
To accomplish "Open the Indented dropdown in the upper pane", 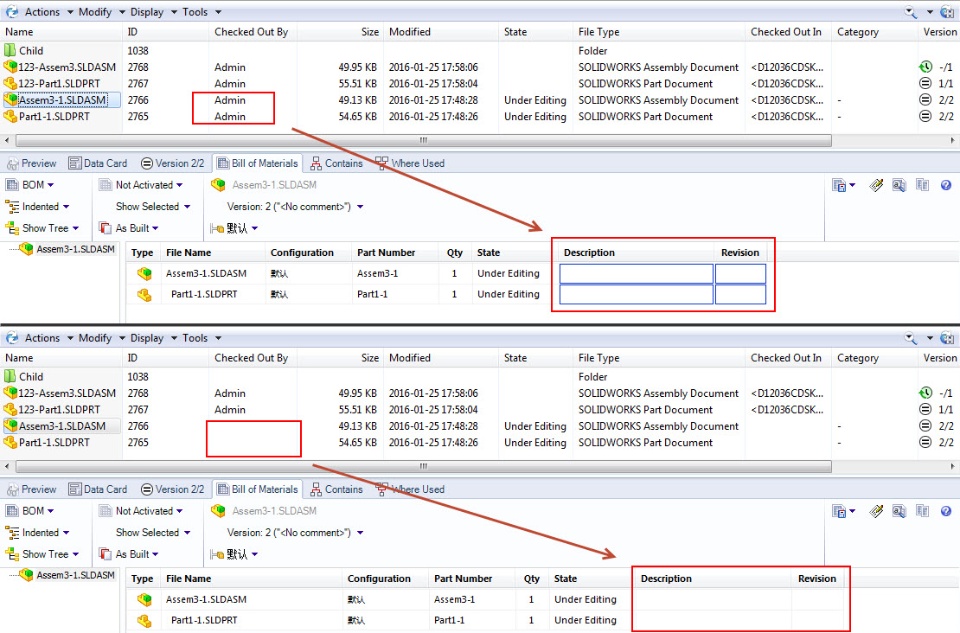I will tap(37, 207).
